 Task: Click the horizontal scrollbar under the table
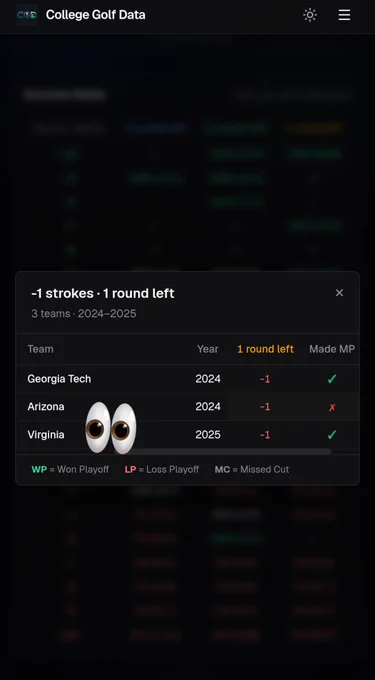222,451
